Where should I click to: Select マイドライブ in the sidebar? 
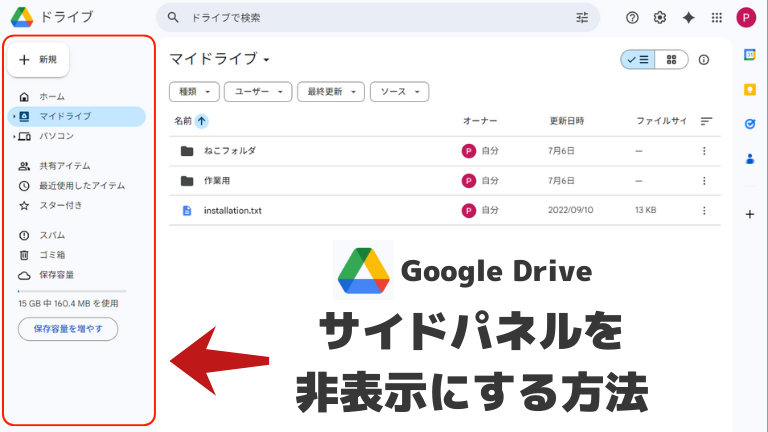pos(77,117)
